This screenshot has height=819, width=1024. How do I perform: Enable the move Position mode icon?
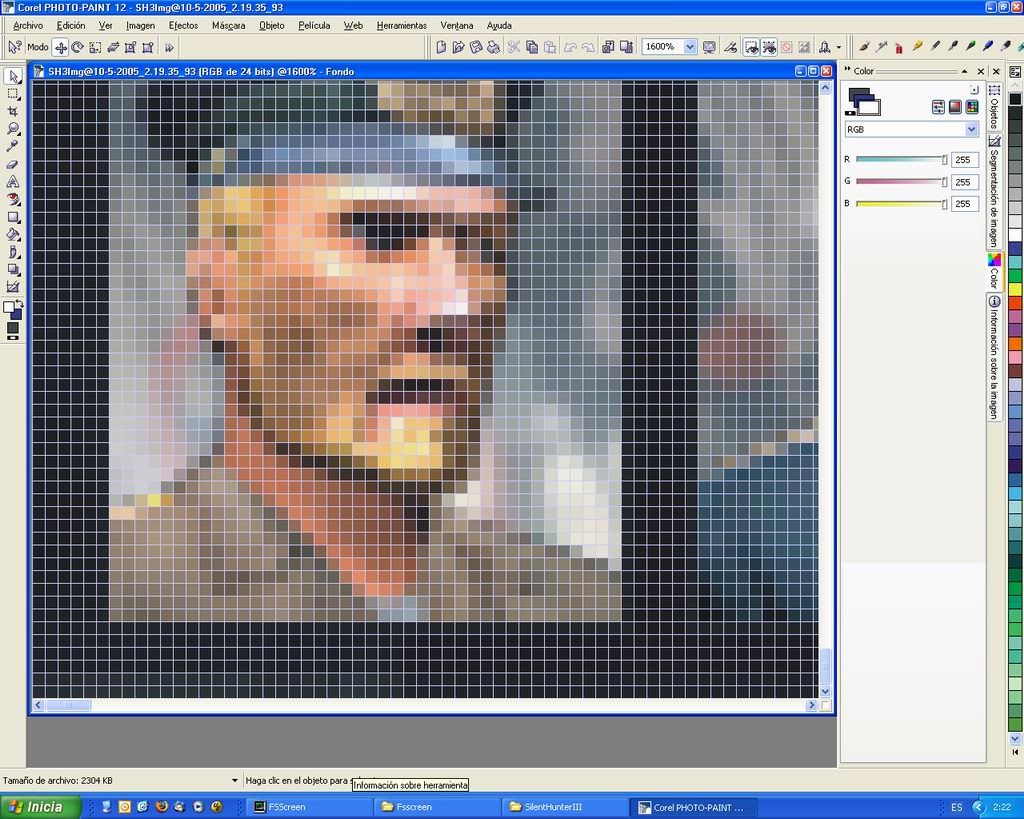[x=61, y=47]
